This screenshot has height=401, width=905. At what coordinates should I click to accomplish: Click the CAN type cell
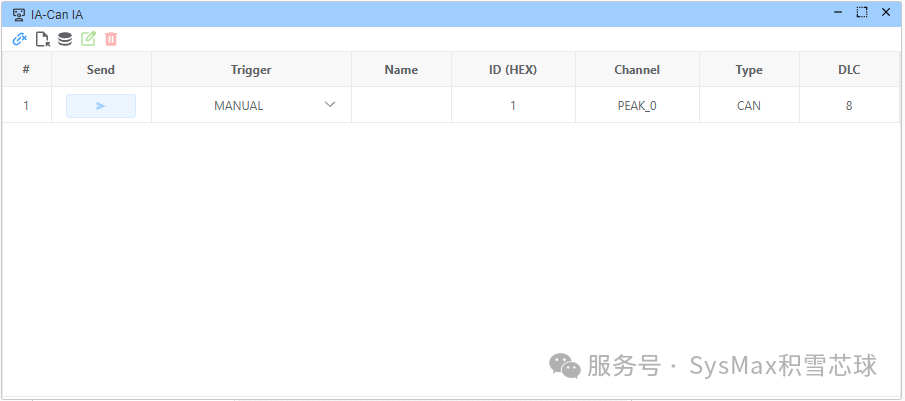[748, 105]
